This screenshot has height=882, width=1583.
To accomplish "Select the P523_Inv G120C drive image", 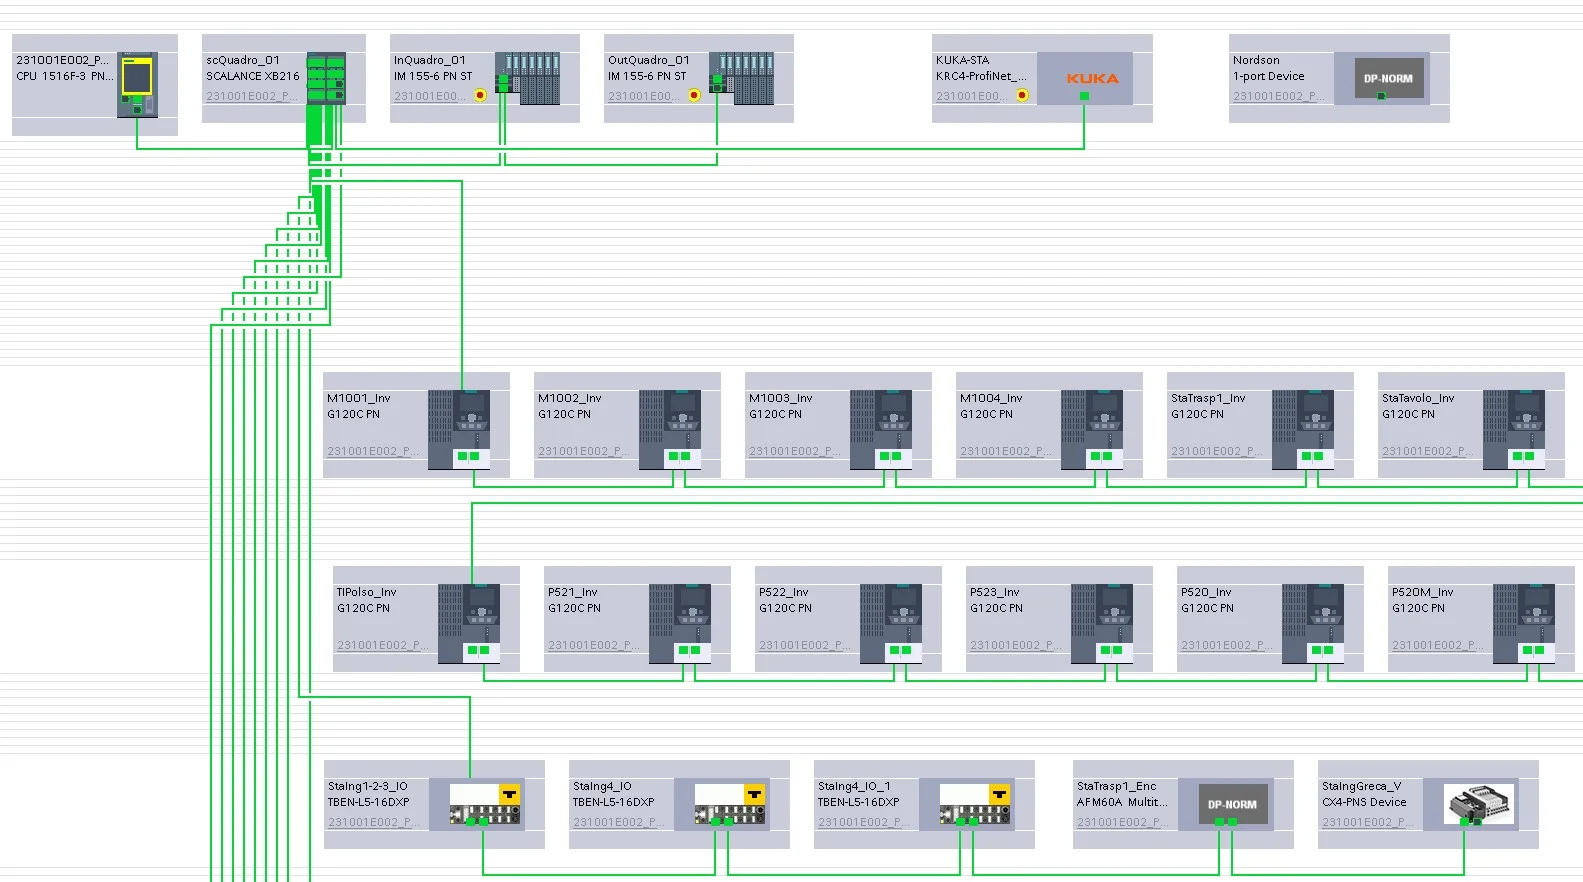I will click(1102, 622).
